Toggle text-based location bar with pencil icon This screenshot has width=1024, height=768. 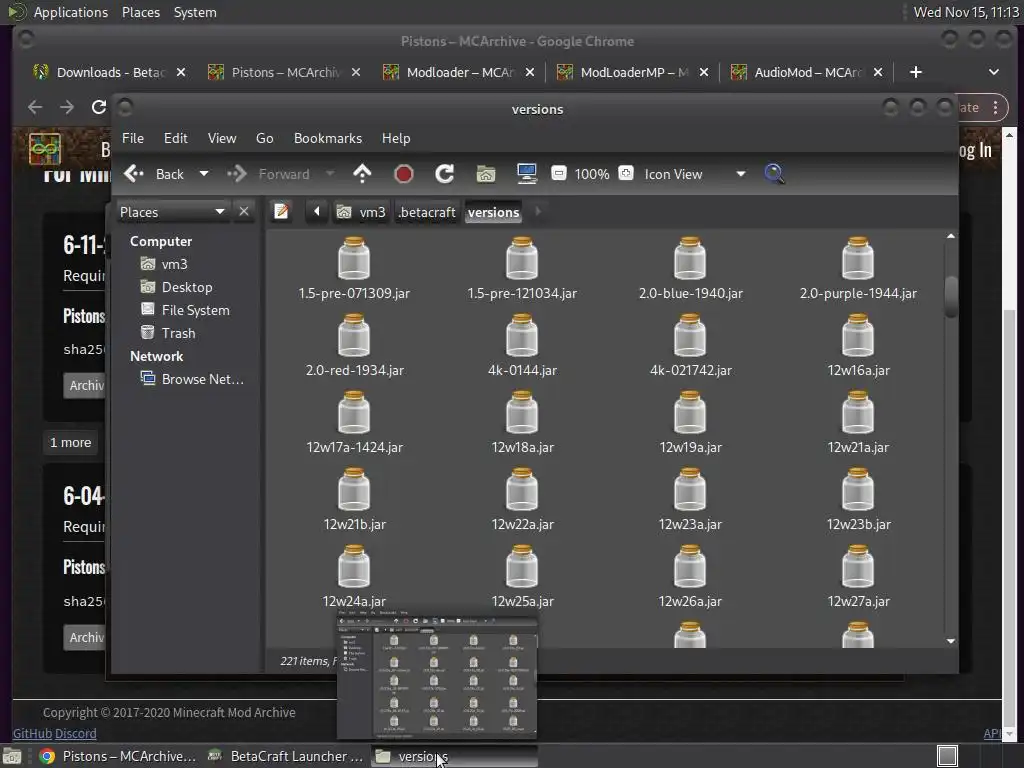pos(282,211)
